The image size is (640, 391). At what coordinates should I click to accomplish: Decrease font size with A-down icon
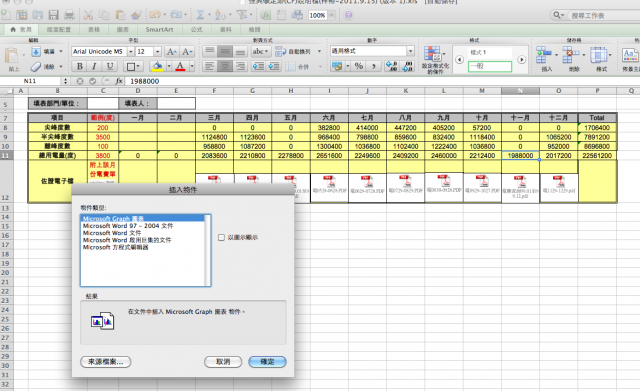click(187, 51)
